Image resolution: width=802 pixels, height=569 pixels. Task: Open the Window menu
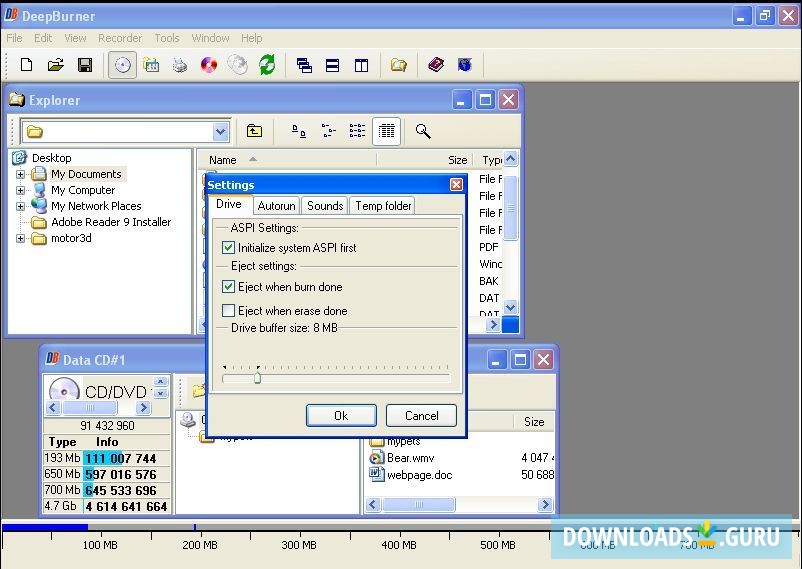click(x=210, y=38)
